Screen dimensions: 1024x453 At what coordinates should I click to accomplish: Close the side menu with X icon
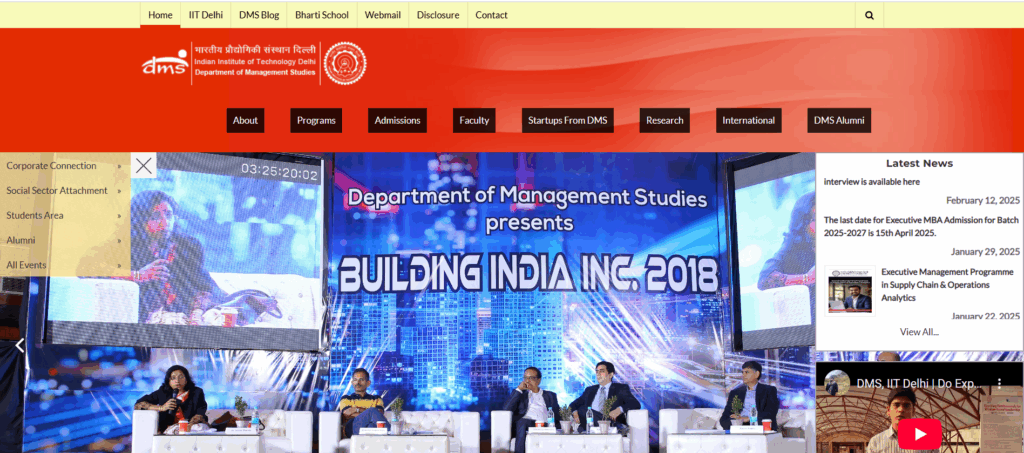click(145, 166)
